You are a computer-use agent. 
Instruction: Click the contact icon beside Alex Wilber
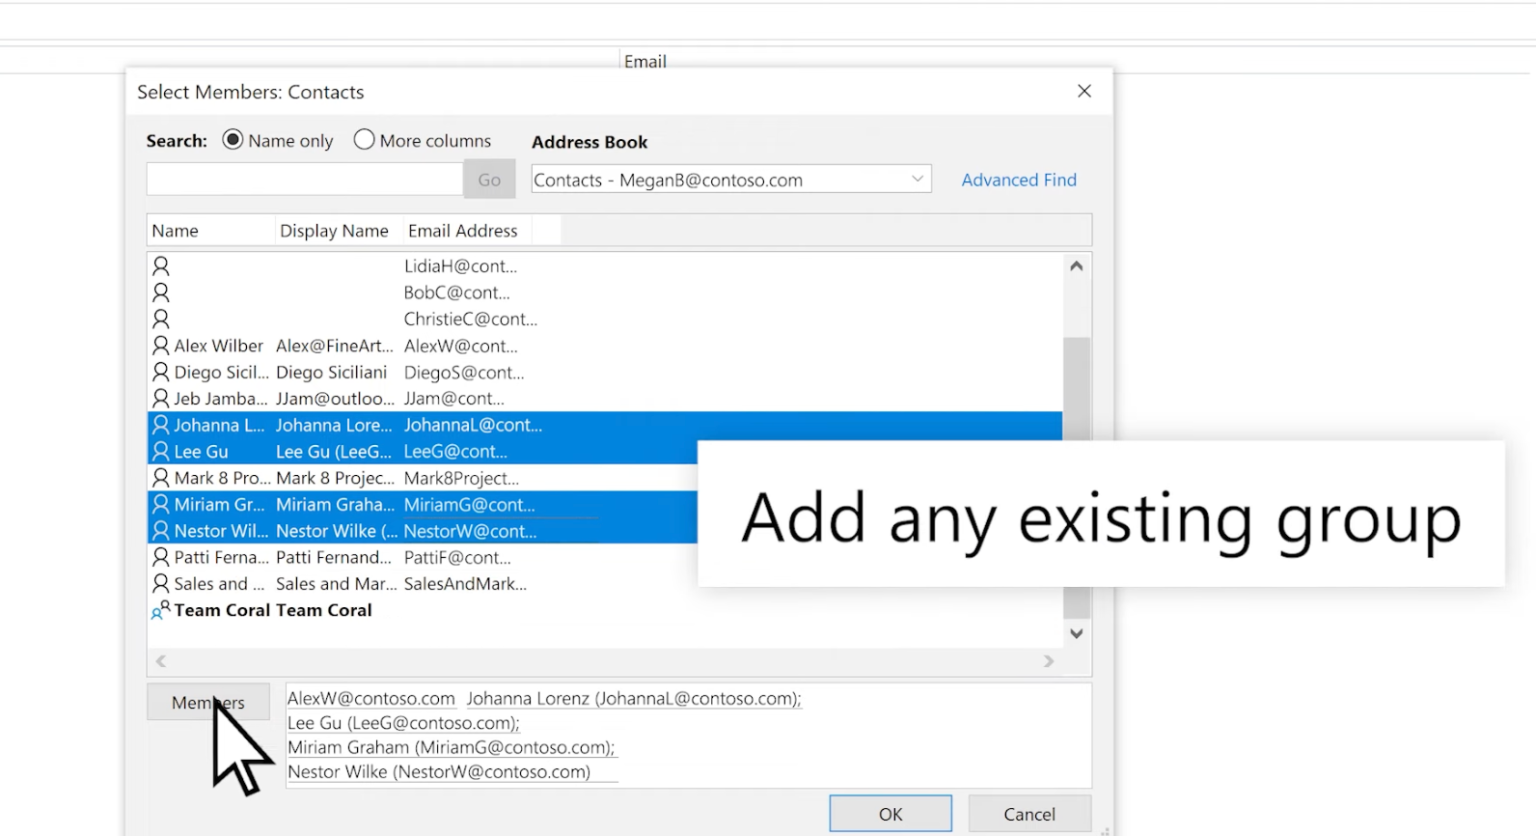click(x=161, y=345)
